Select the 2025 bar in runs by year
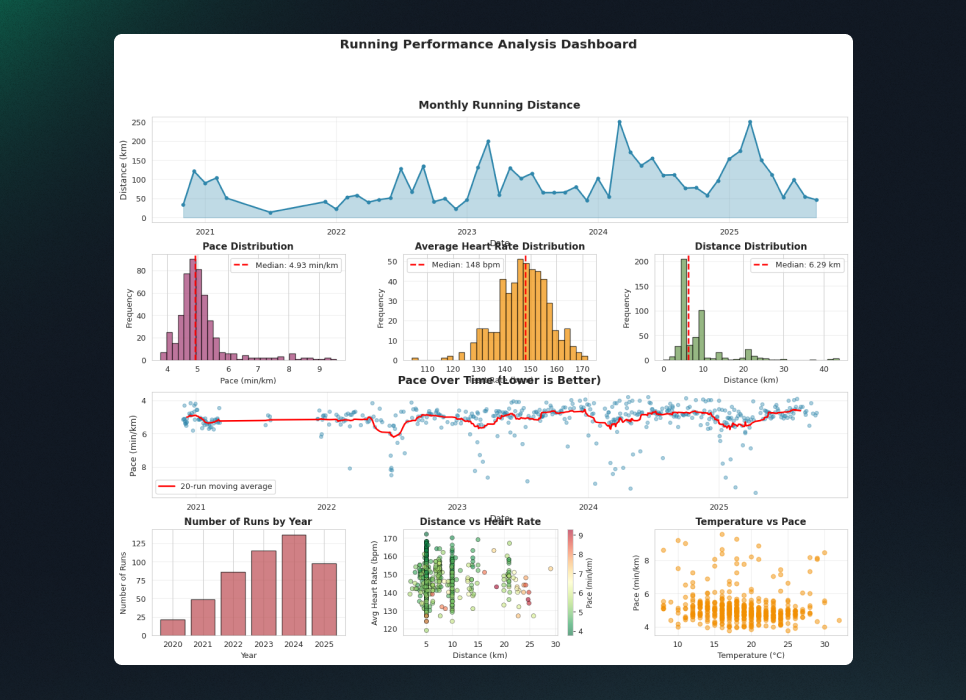The width and height of the screenshot is (966, 700). coord(324,599)
